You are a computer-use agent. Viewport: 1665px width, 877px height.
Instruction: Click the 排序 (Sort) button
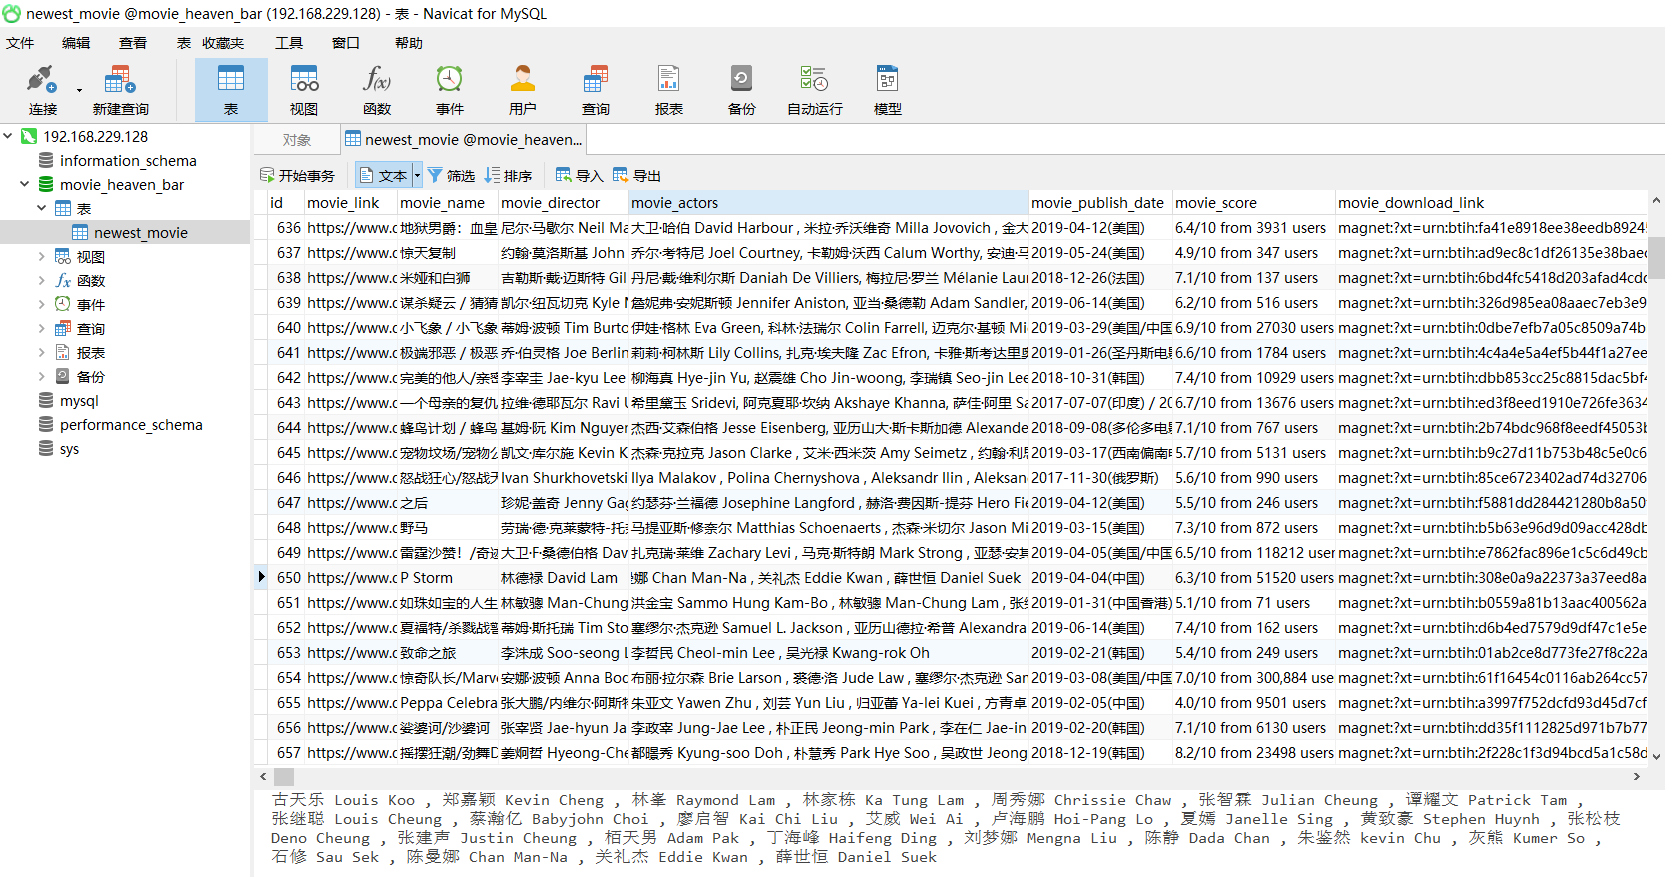pos(508,176)
